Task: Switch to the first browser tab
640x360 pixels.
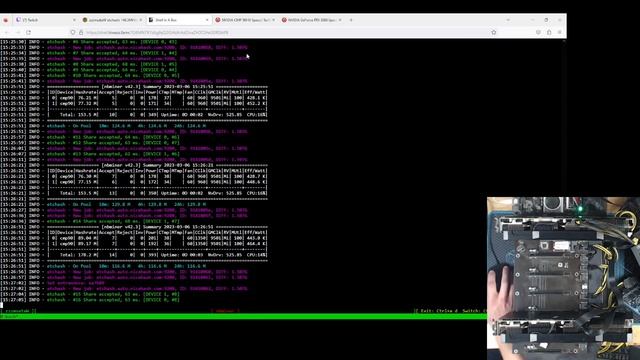Action: (x=46, y=20)
